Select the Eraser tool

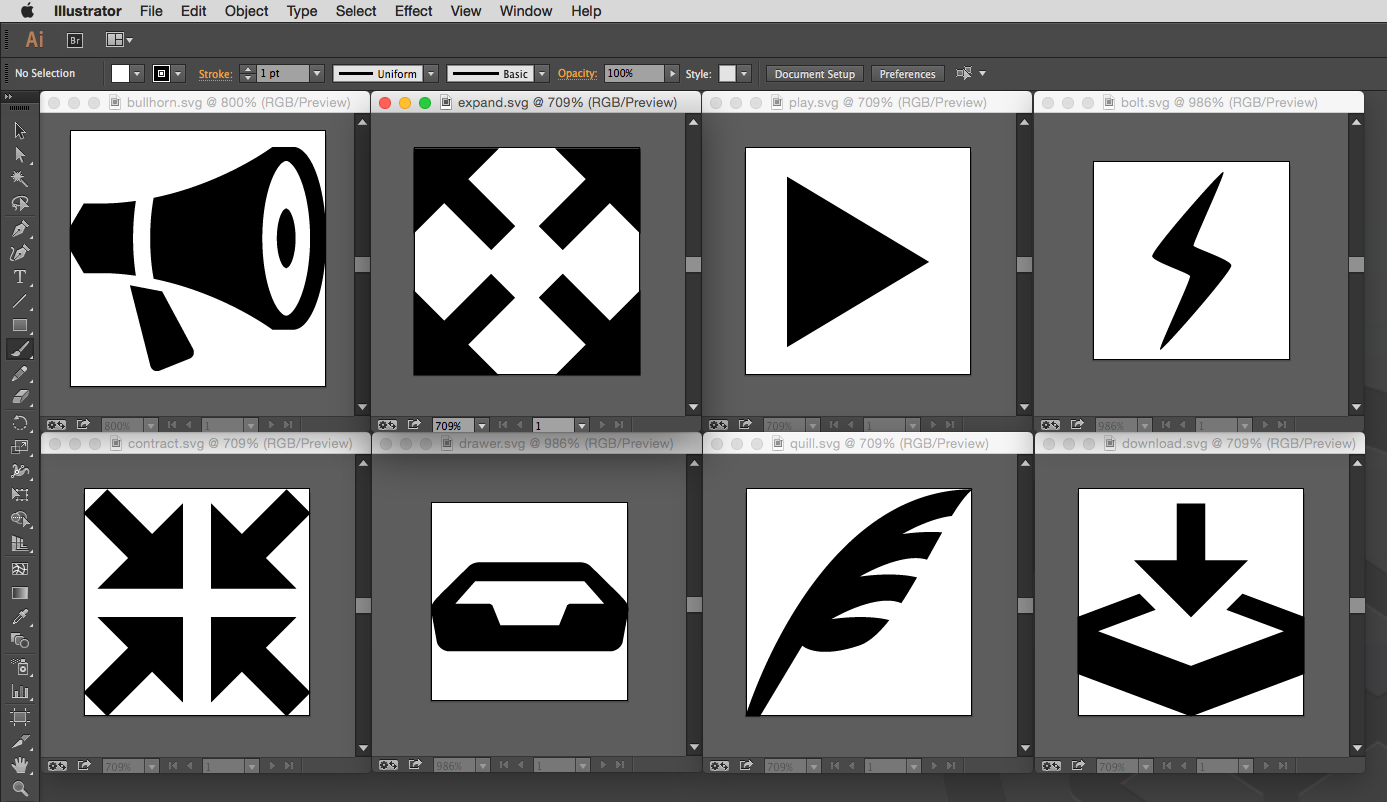coord(20,397)
